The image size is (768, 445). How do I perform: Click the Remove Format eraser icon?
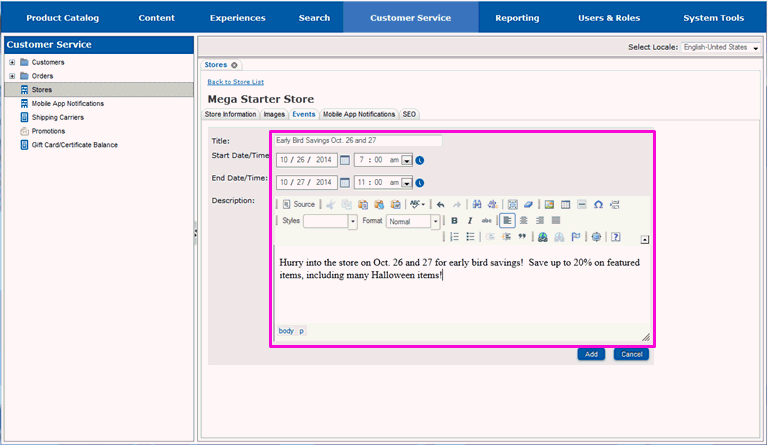tap(528, 205)
